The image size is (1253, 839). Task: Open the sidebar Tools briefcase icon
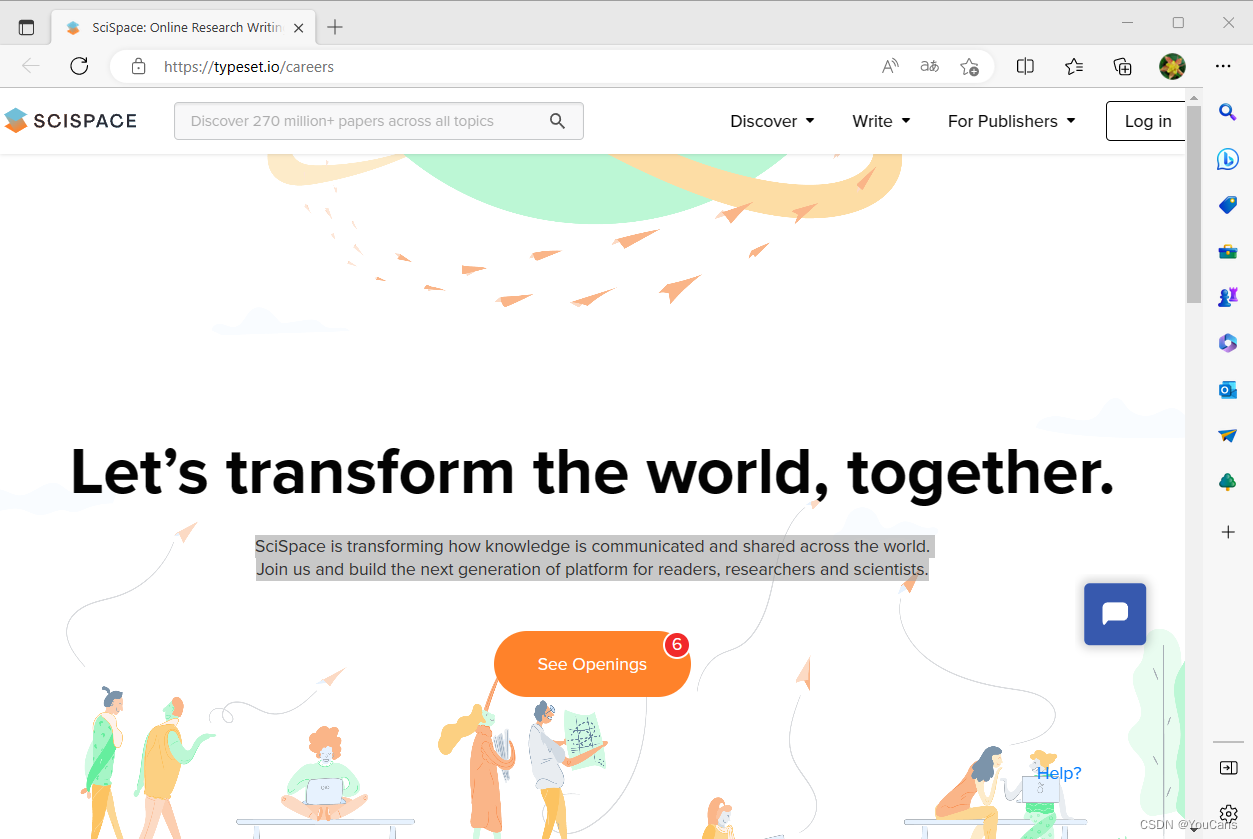(1228, 251)
